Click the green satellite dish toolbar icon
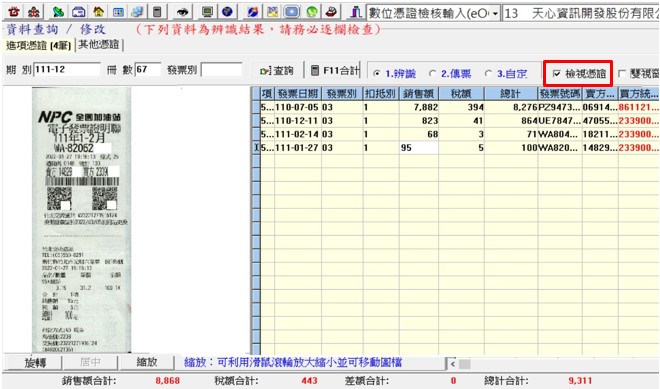 pos(59,12)
